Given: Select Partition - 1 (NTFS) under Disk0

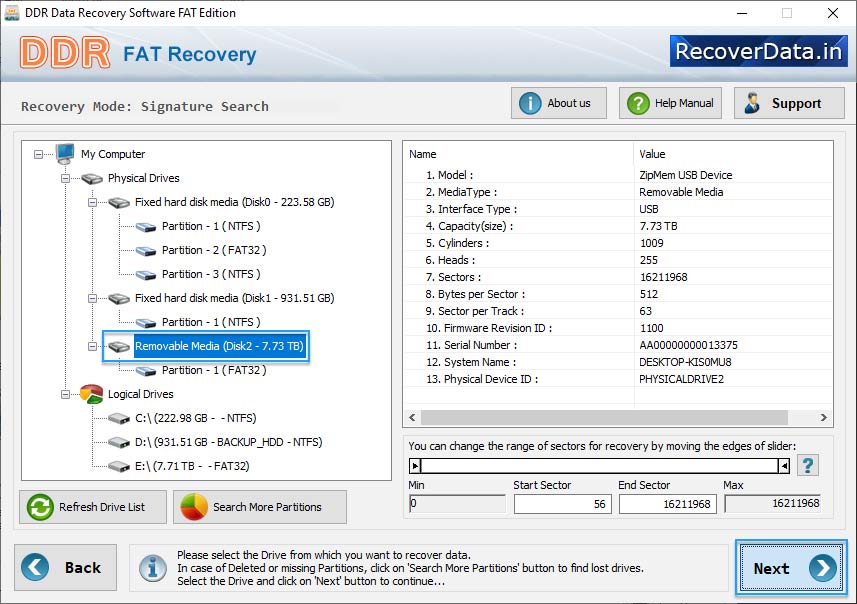Looking at the screenshot, I should [x=211, y=226].
